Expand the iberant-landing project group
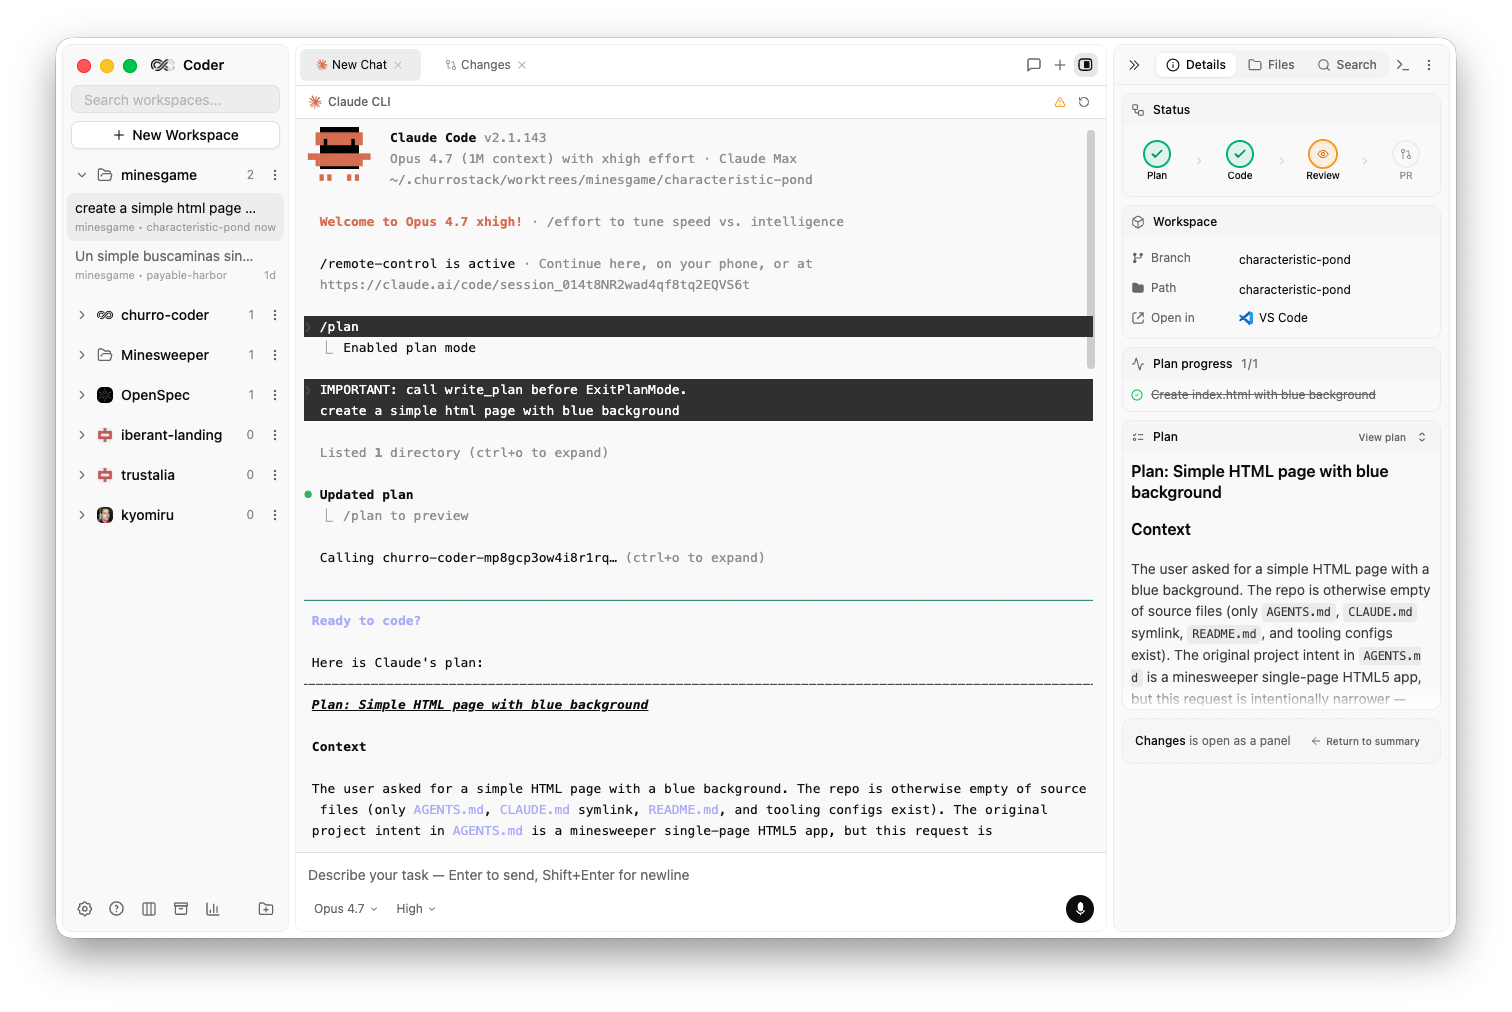Viewport: 1512px width, 1012px height. [x=82, y=435]
